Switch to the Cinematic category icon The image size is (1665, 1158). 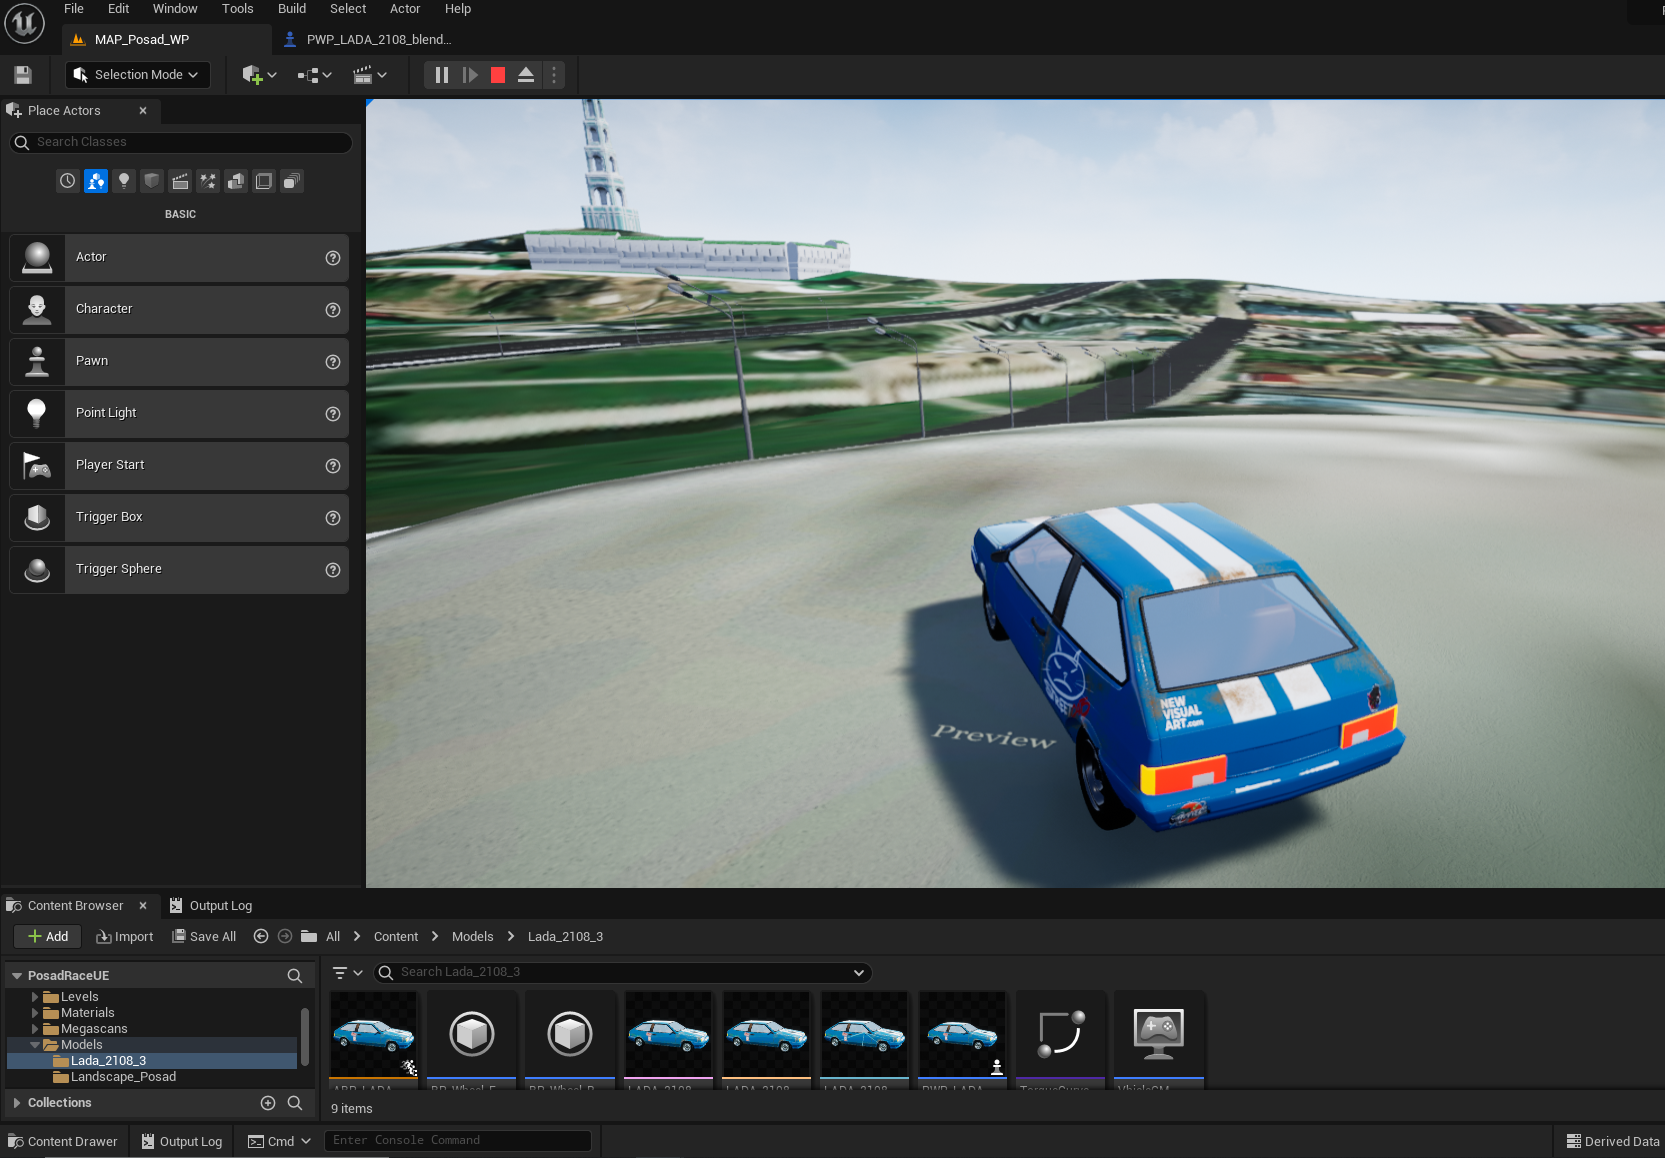[180, 181]
